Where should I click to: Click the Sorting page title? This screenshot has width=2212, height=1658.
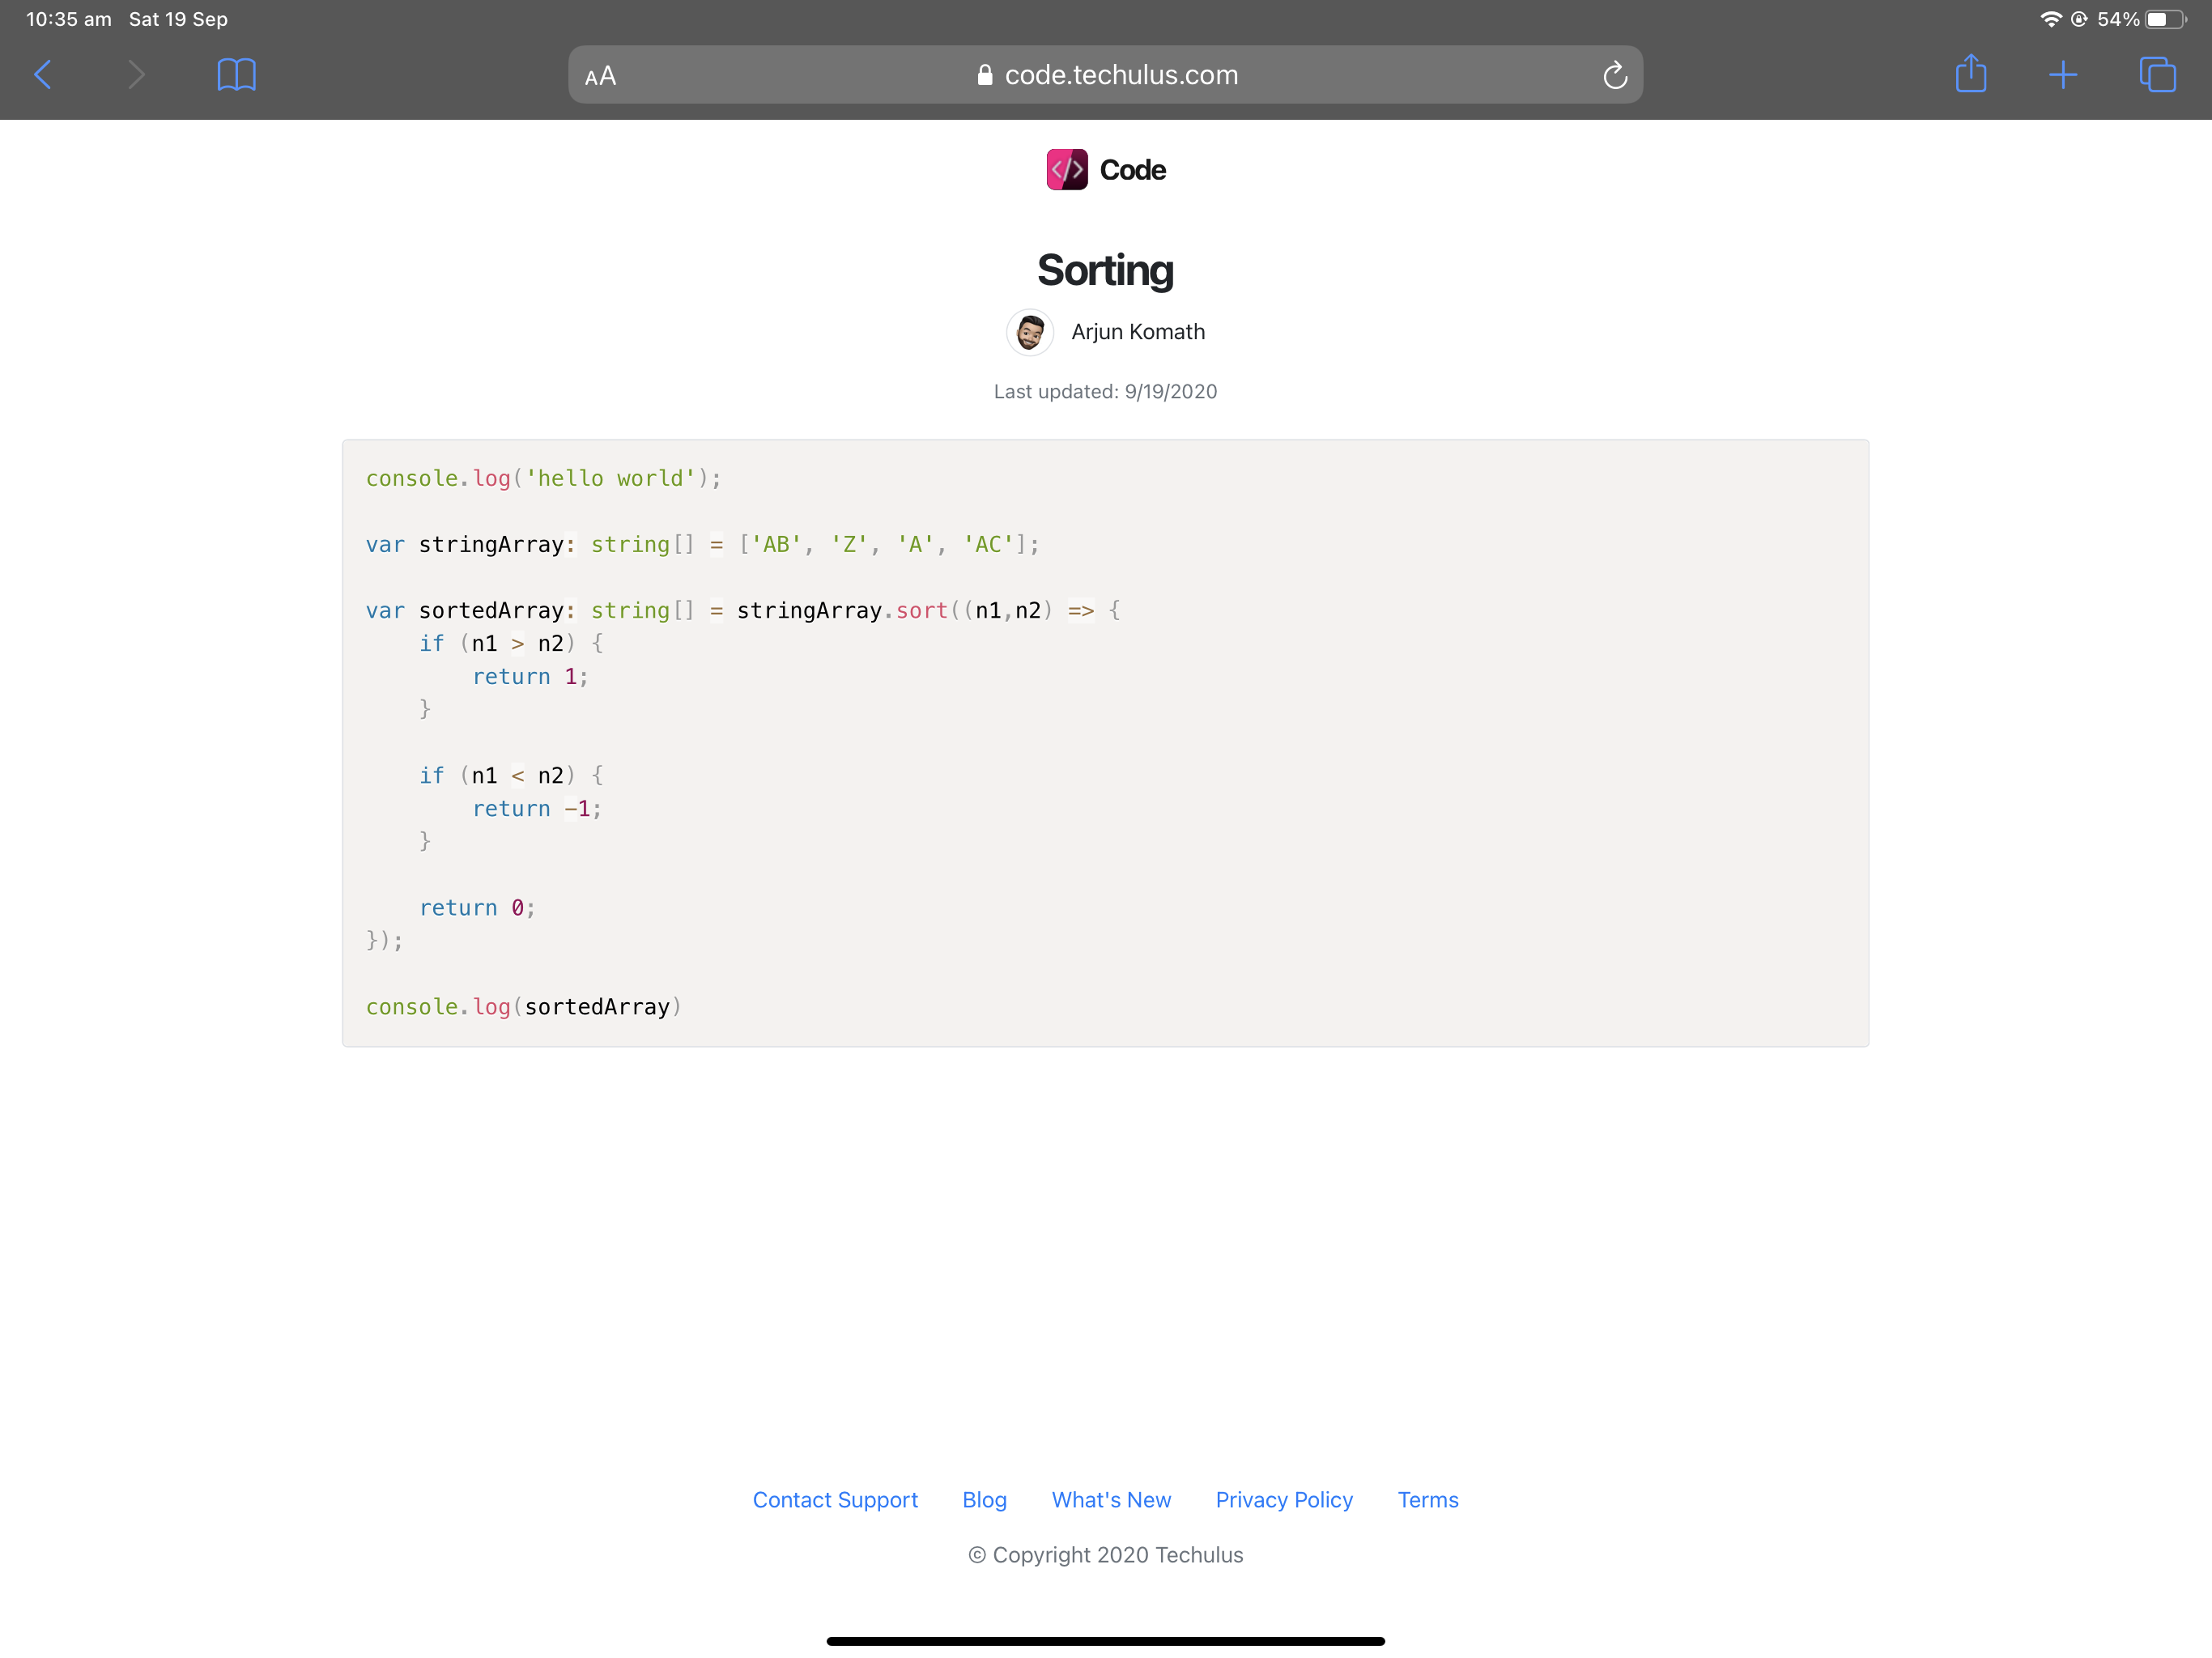coord(1105,270)
